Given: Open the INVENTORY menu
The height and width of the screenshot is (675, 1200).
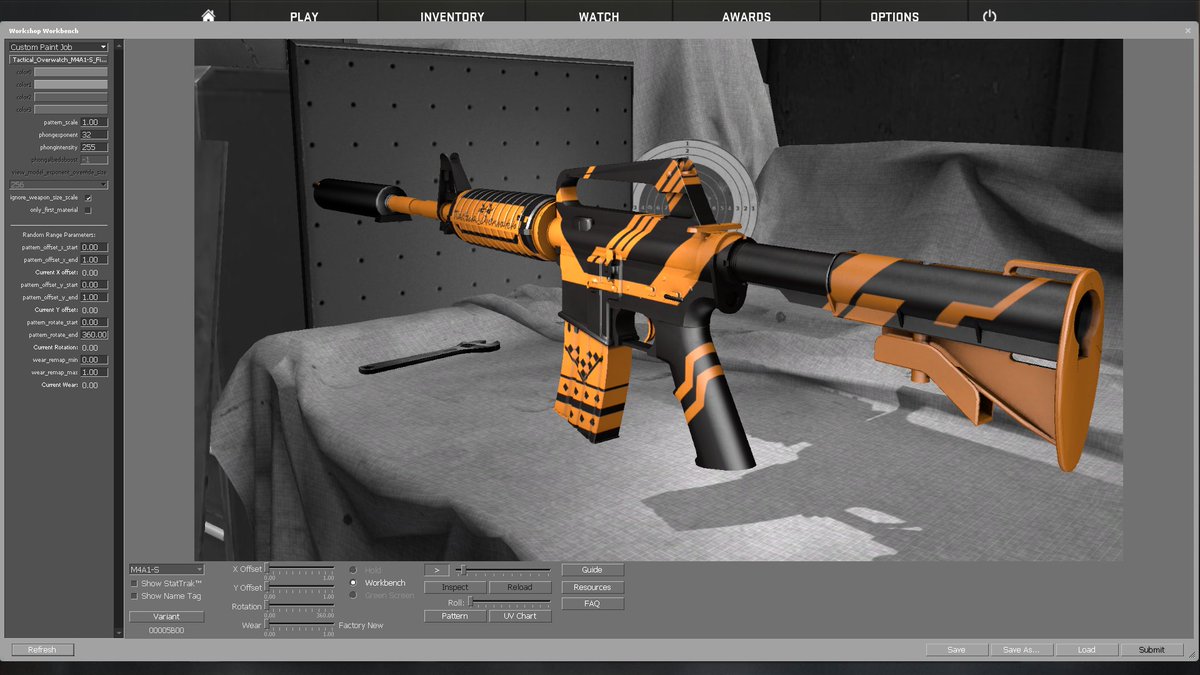Looking at the screenshot, I should [452, 17].
